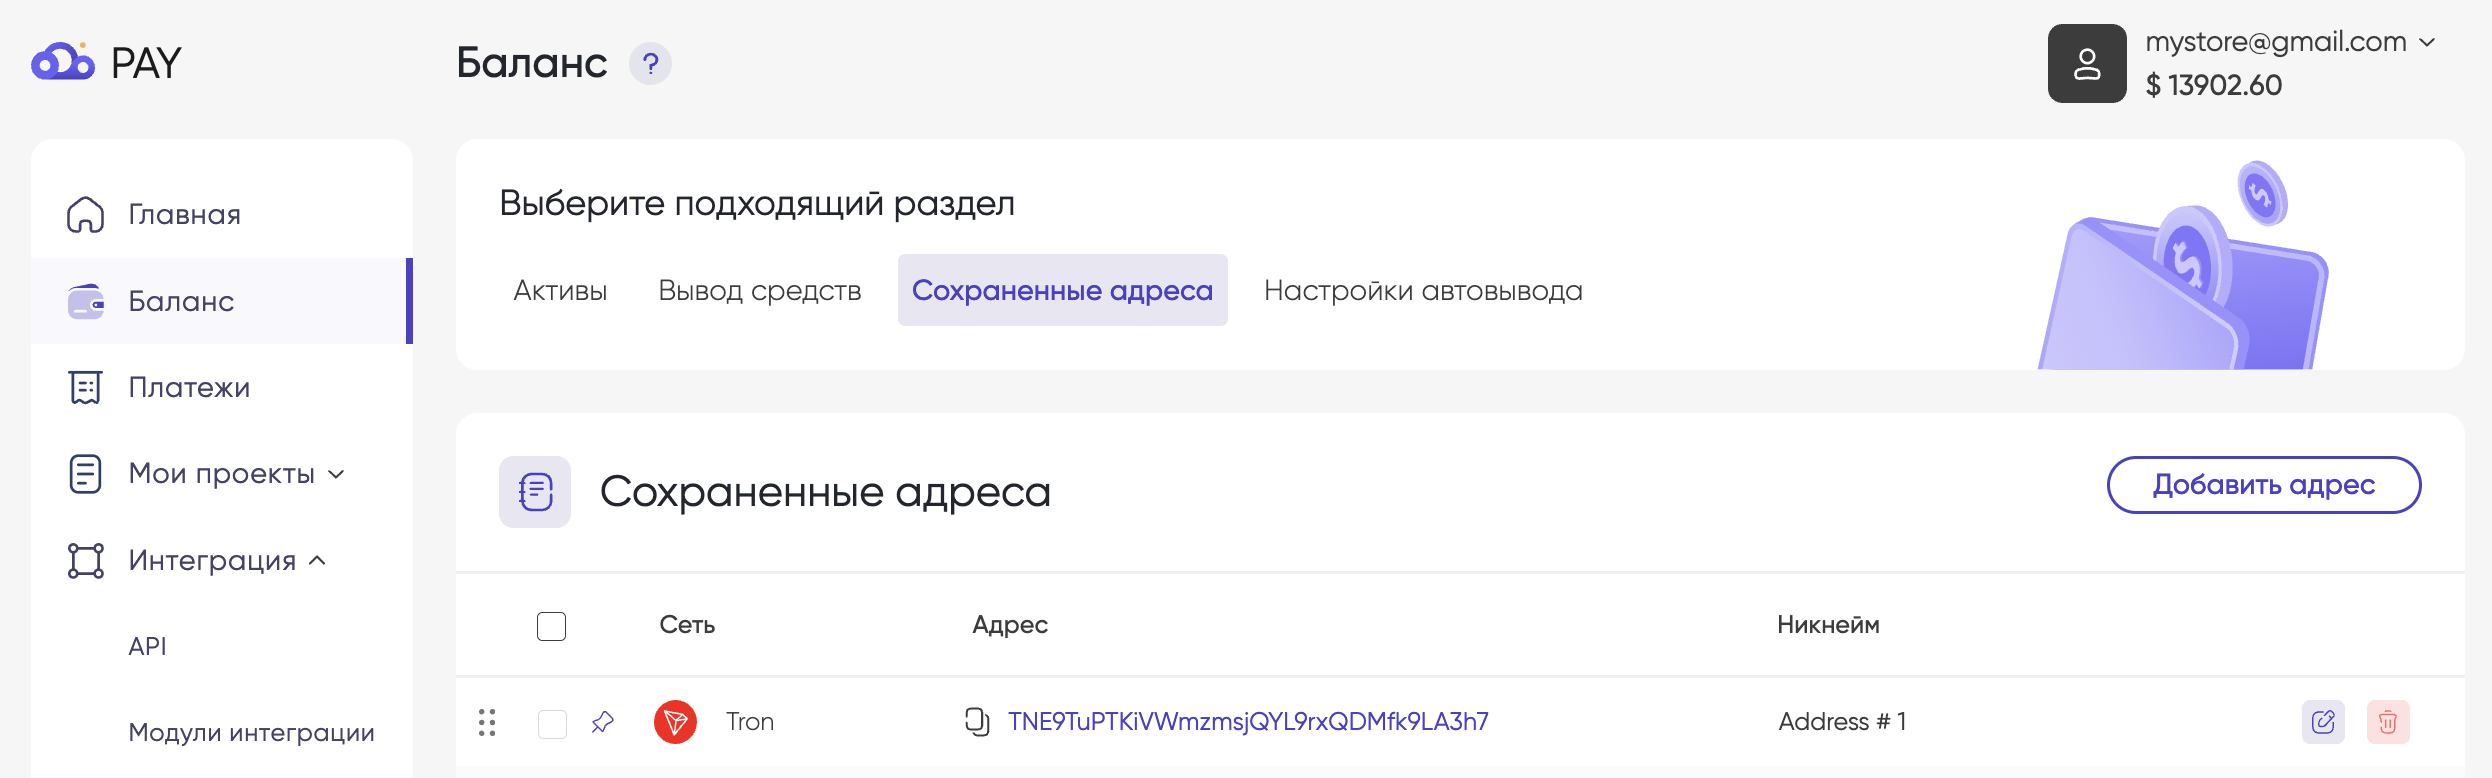Open the Настройки автовывода tab
This screenshot has height=778, width=2492.
[x=1422, y=290]
